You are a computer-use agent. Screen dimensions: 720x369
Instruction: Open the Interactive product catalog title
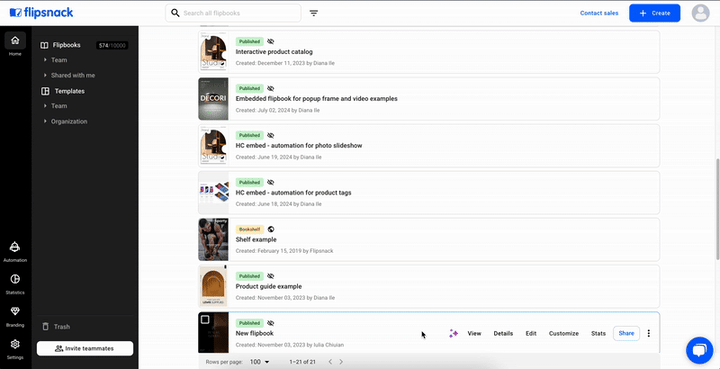(274, 52)
